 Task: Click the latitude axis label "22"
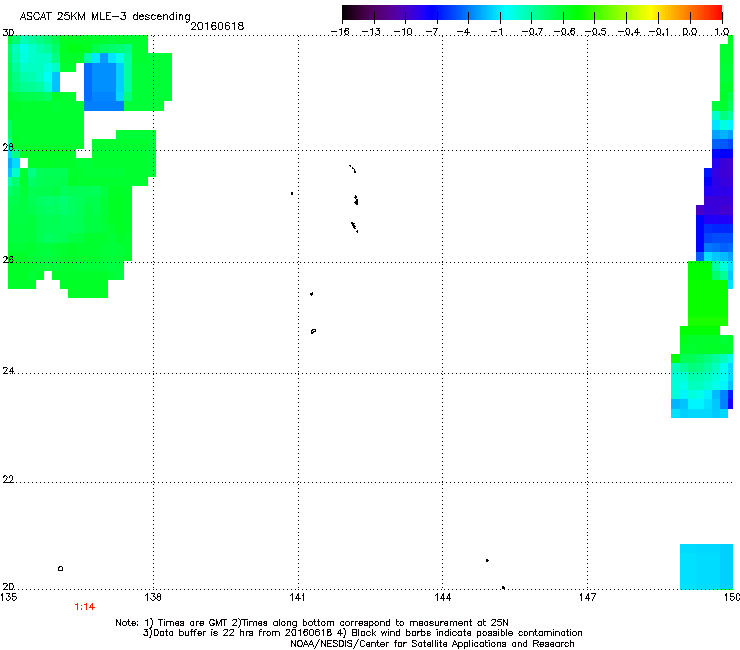point(8,480)
